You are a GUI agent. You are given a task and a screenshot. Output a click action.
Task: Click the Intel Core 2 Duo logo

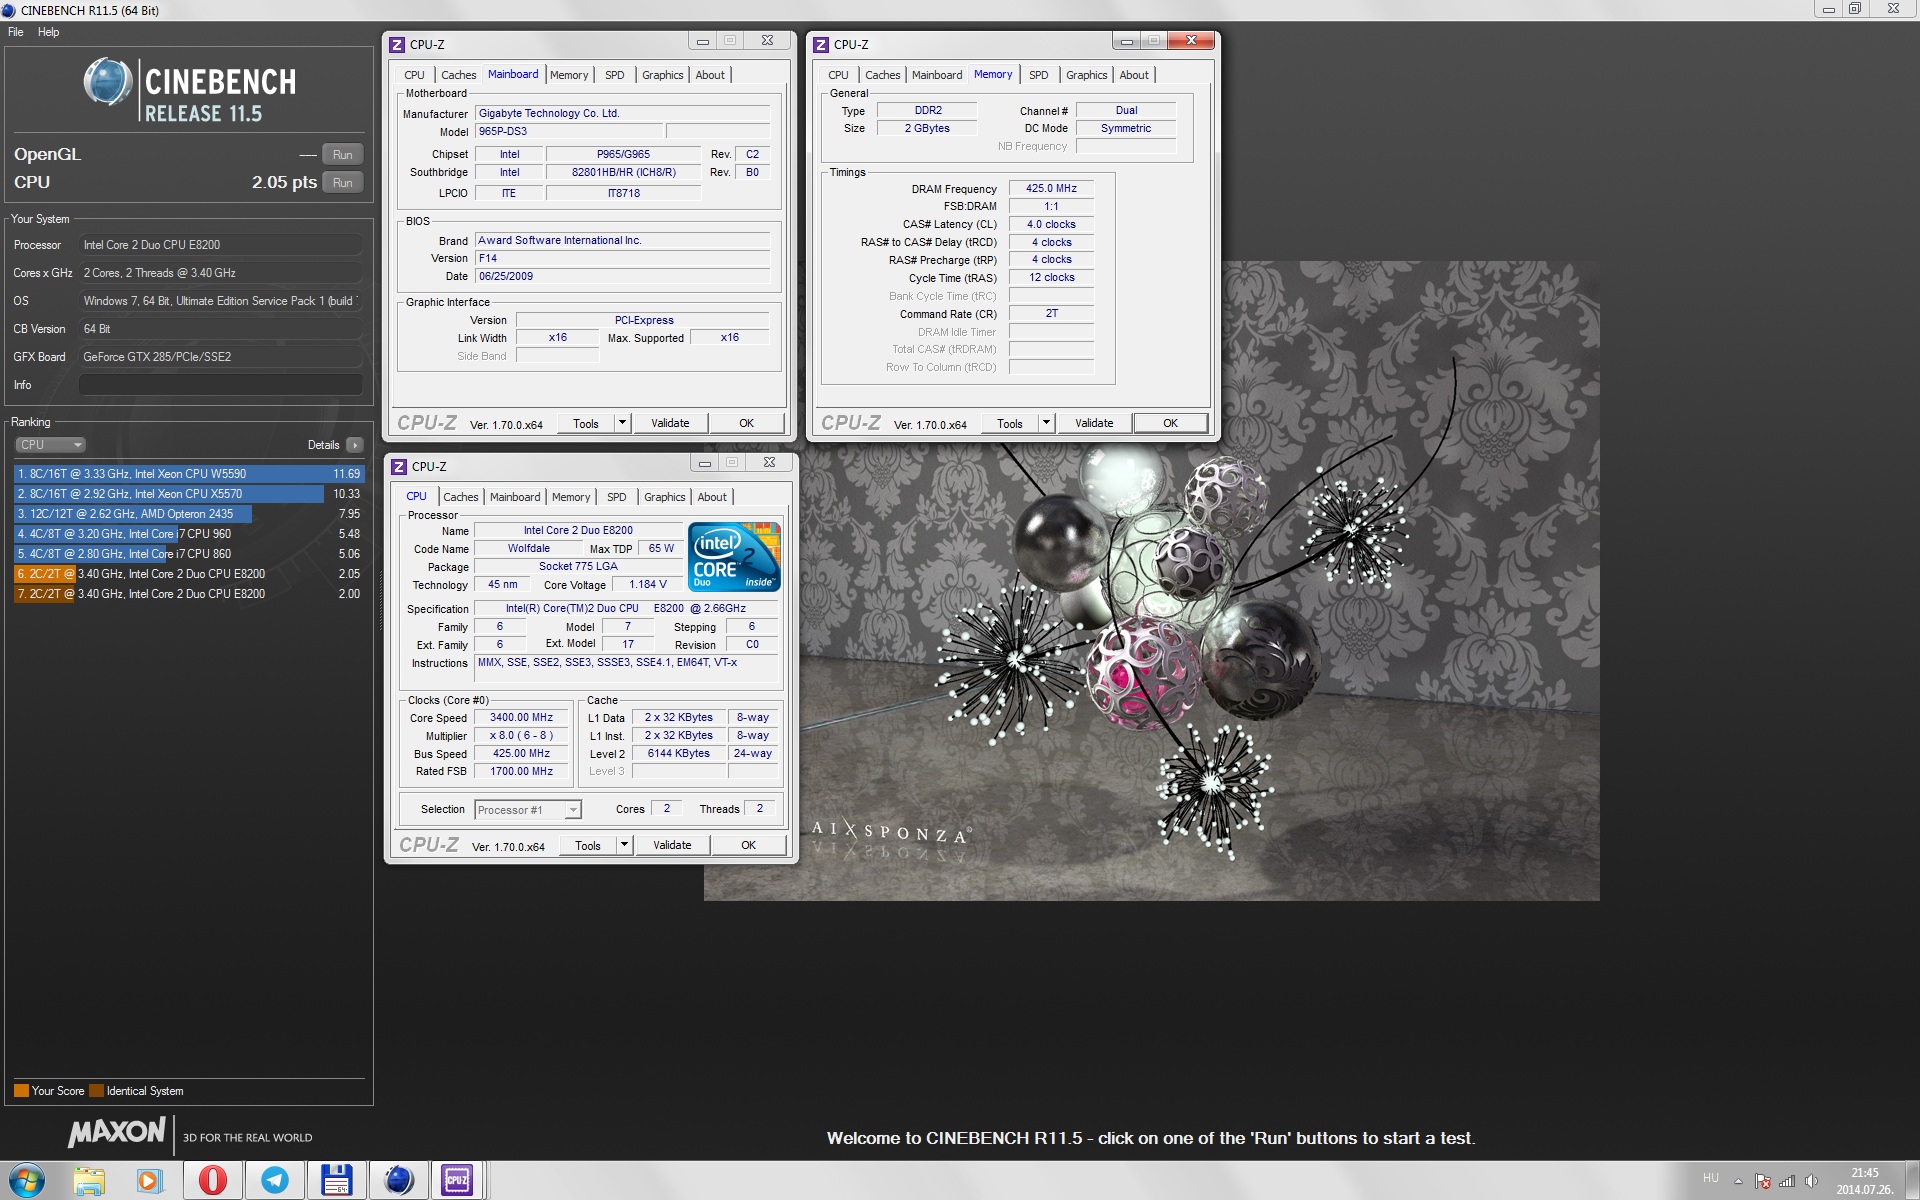point(735,556)
